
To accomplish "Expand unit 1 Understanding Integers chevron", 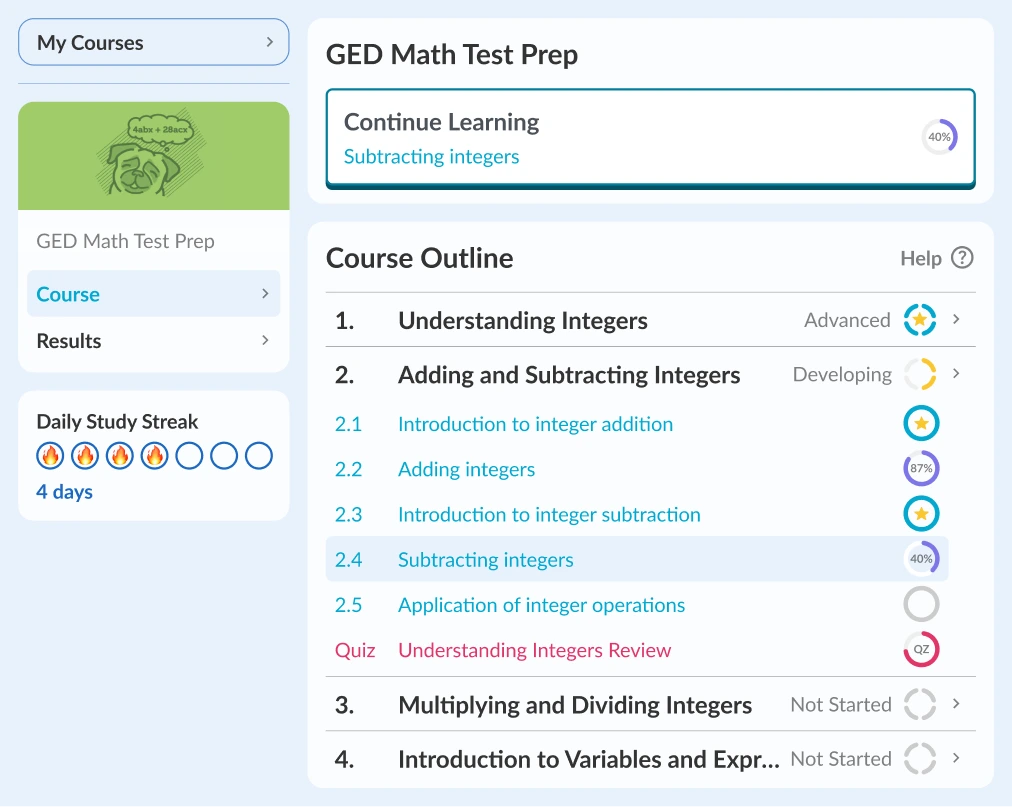I will 957,320.
